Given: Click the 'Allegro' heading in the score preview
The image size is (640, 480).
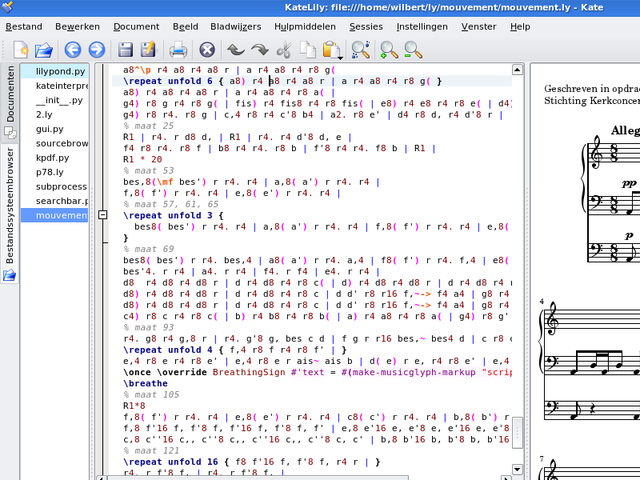Looking at the screenshot, I should click(625, 130).
